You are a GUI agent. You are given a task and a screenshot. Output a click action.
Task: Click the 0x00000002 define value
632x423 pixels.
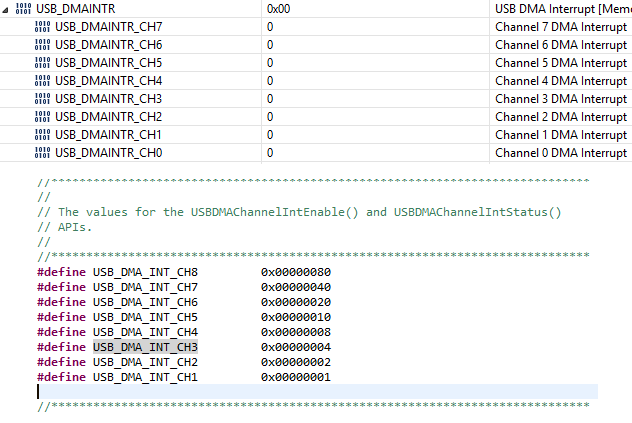pyautogui.click(x=296, y=362)
